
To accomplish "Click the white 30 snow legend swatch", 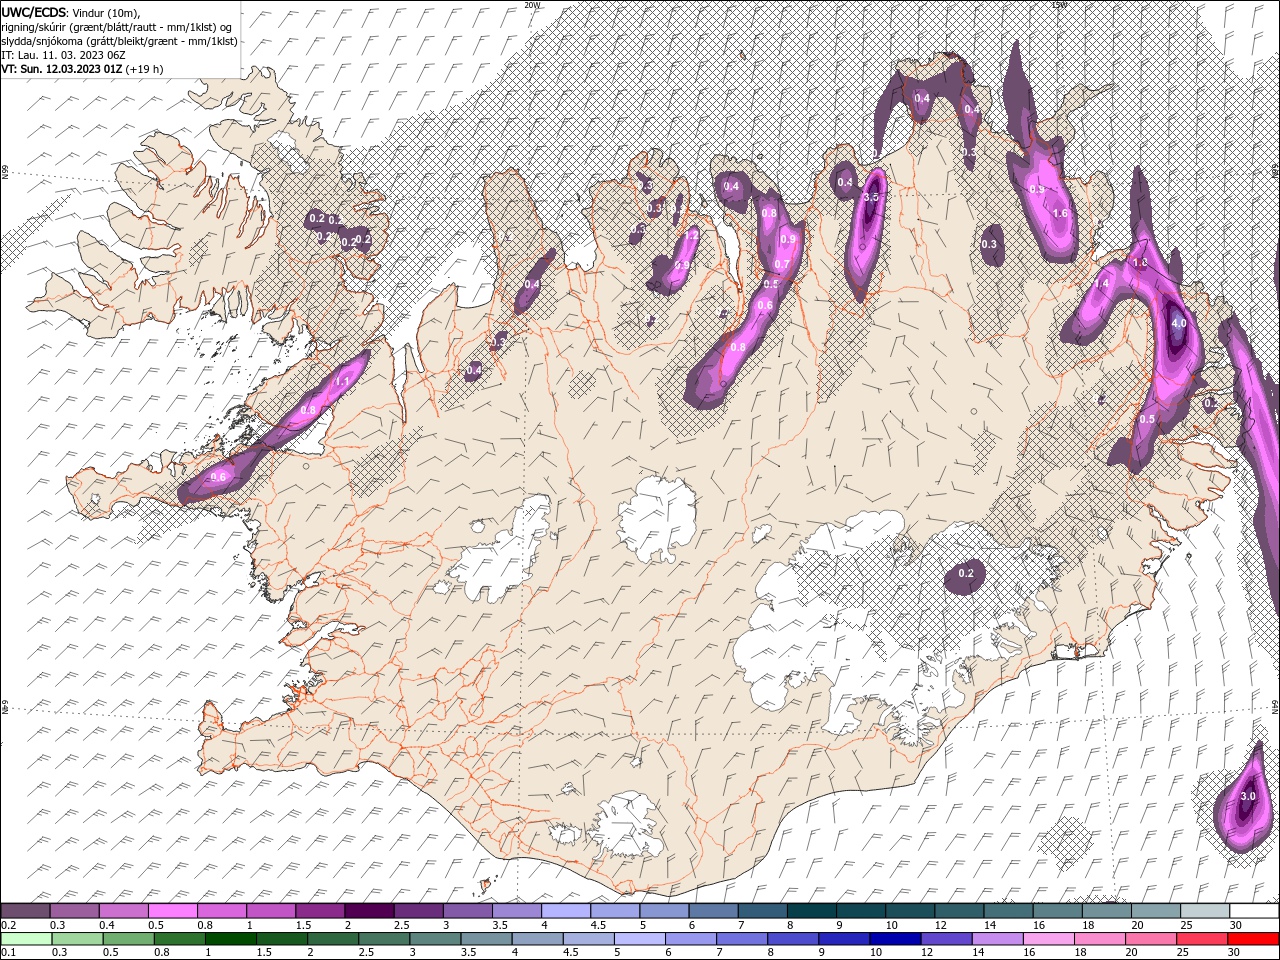I will (1253, 911).
